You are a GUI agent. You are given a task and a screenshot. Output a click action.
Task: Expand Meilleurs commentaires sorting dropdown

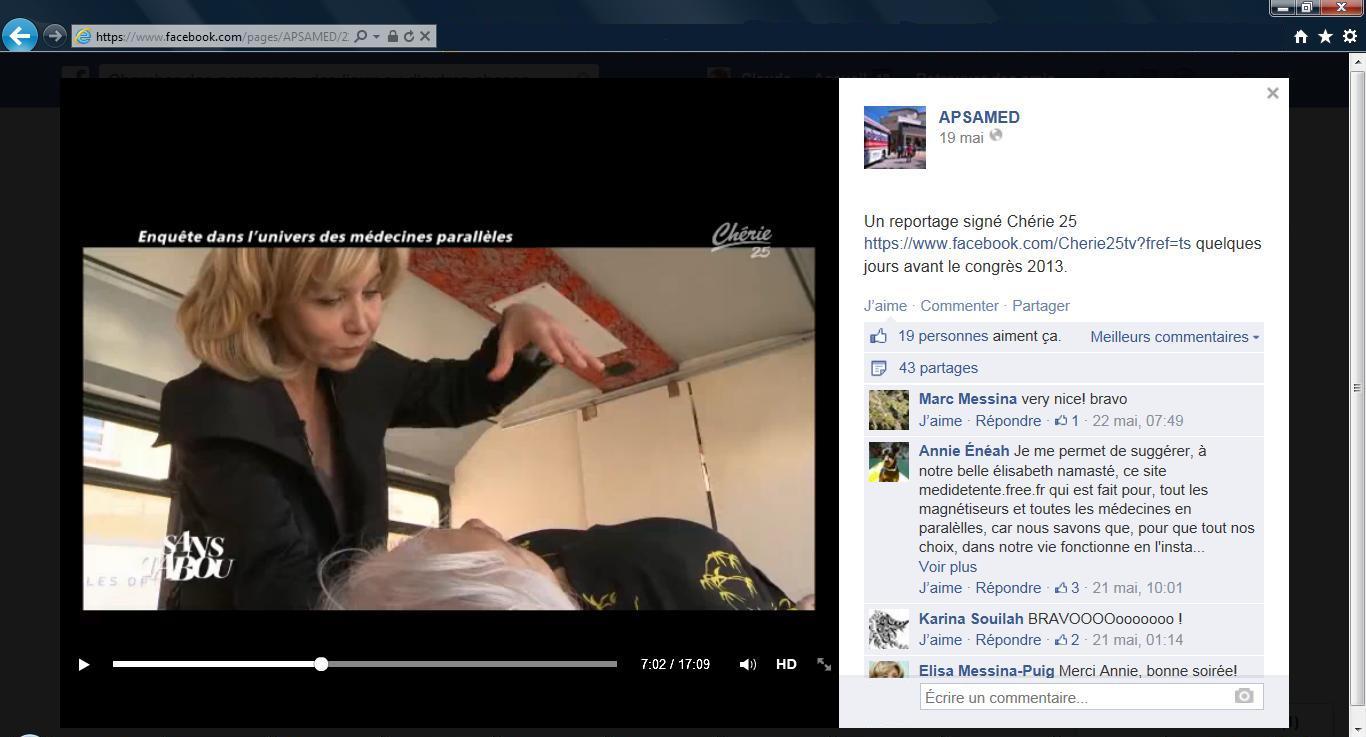coord(1174,337)
